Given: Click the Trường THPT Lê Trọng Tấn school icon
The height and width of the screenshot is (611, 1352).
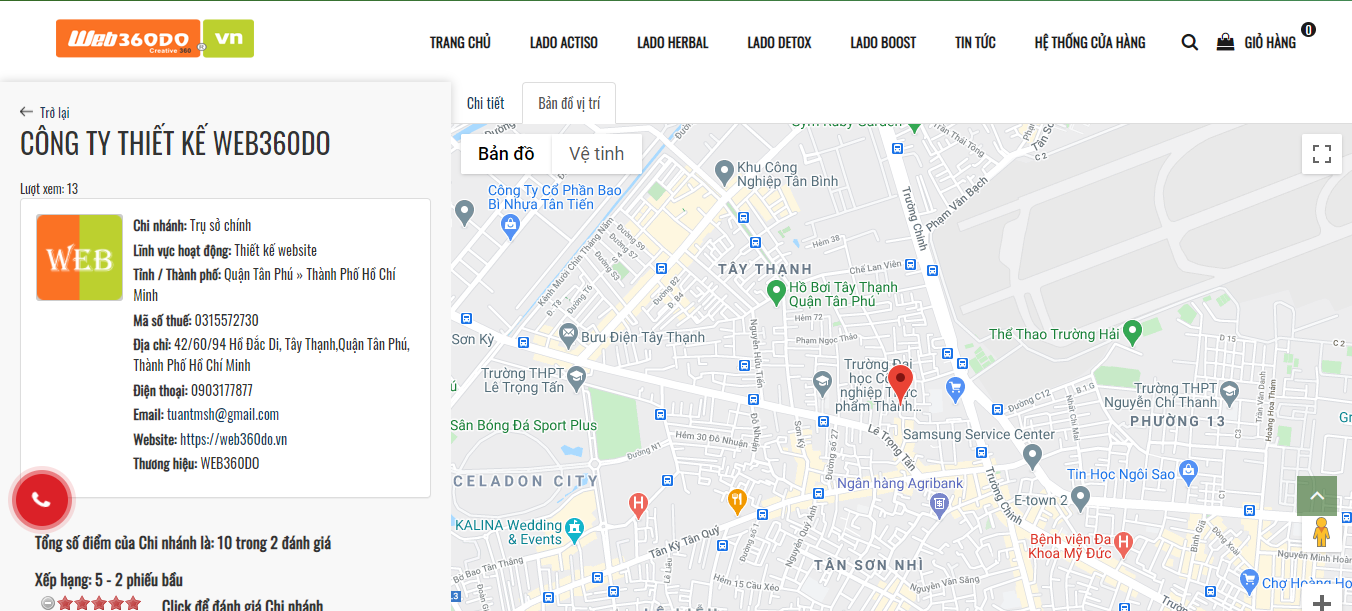Looking at the screenshot, I should click(576, 377).
